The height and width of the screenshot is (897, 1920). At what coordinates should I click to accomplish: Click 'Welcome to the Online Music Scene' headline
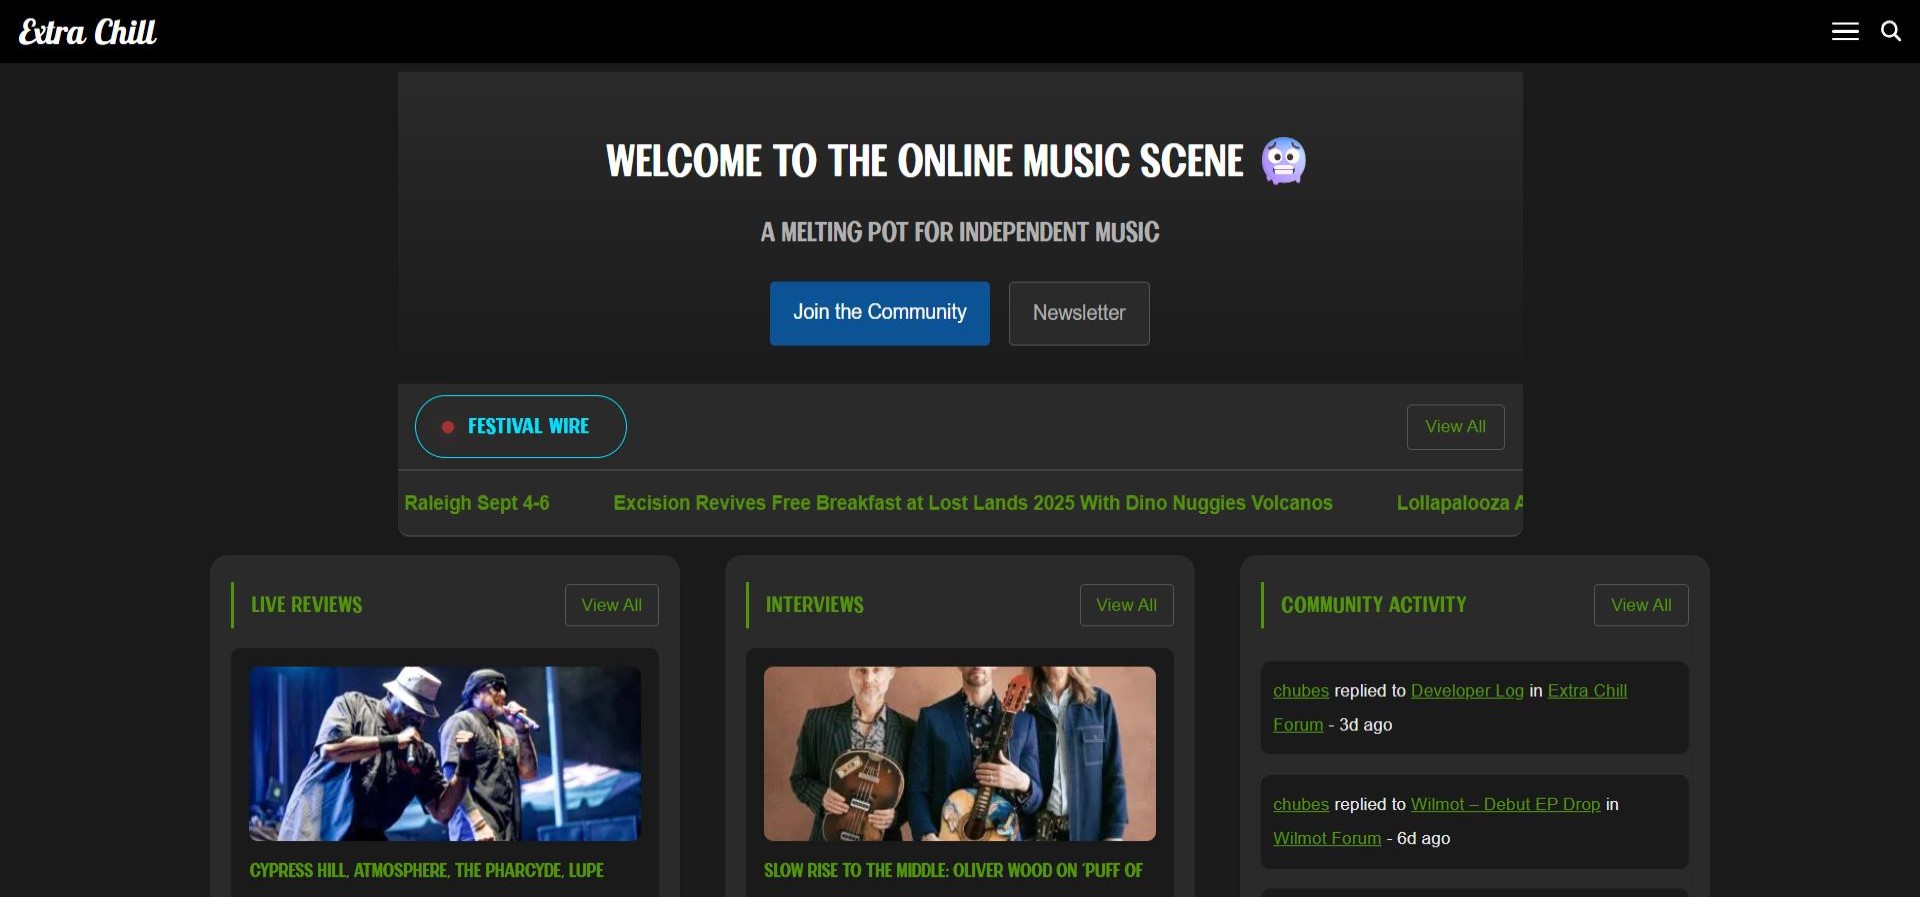point(925,161)
